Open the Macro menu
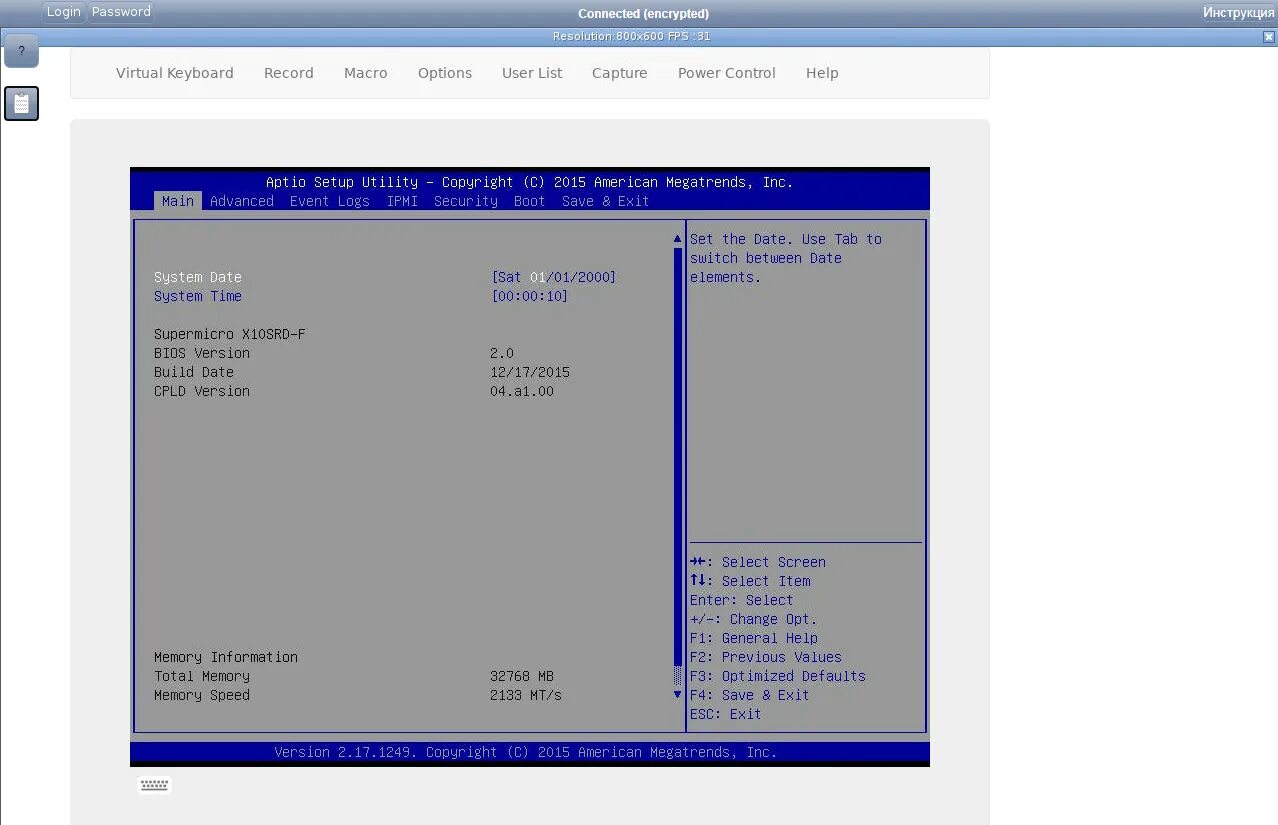Image resolution: width=1278 pixels, height=825 pixels. click(x=366, y=73)
